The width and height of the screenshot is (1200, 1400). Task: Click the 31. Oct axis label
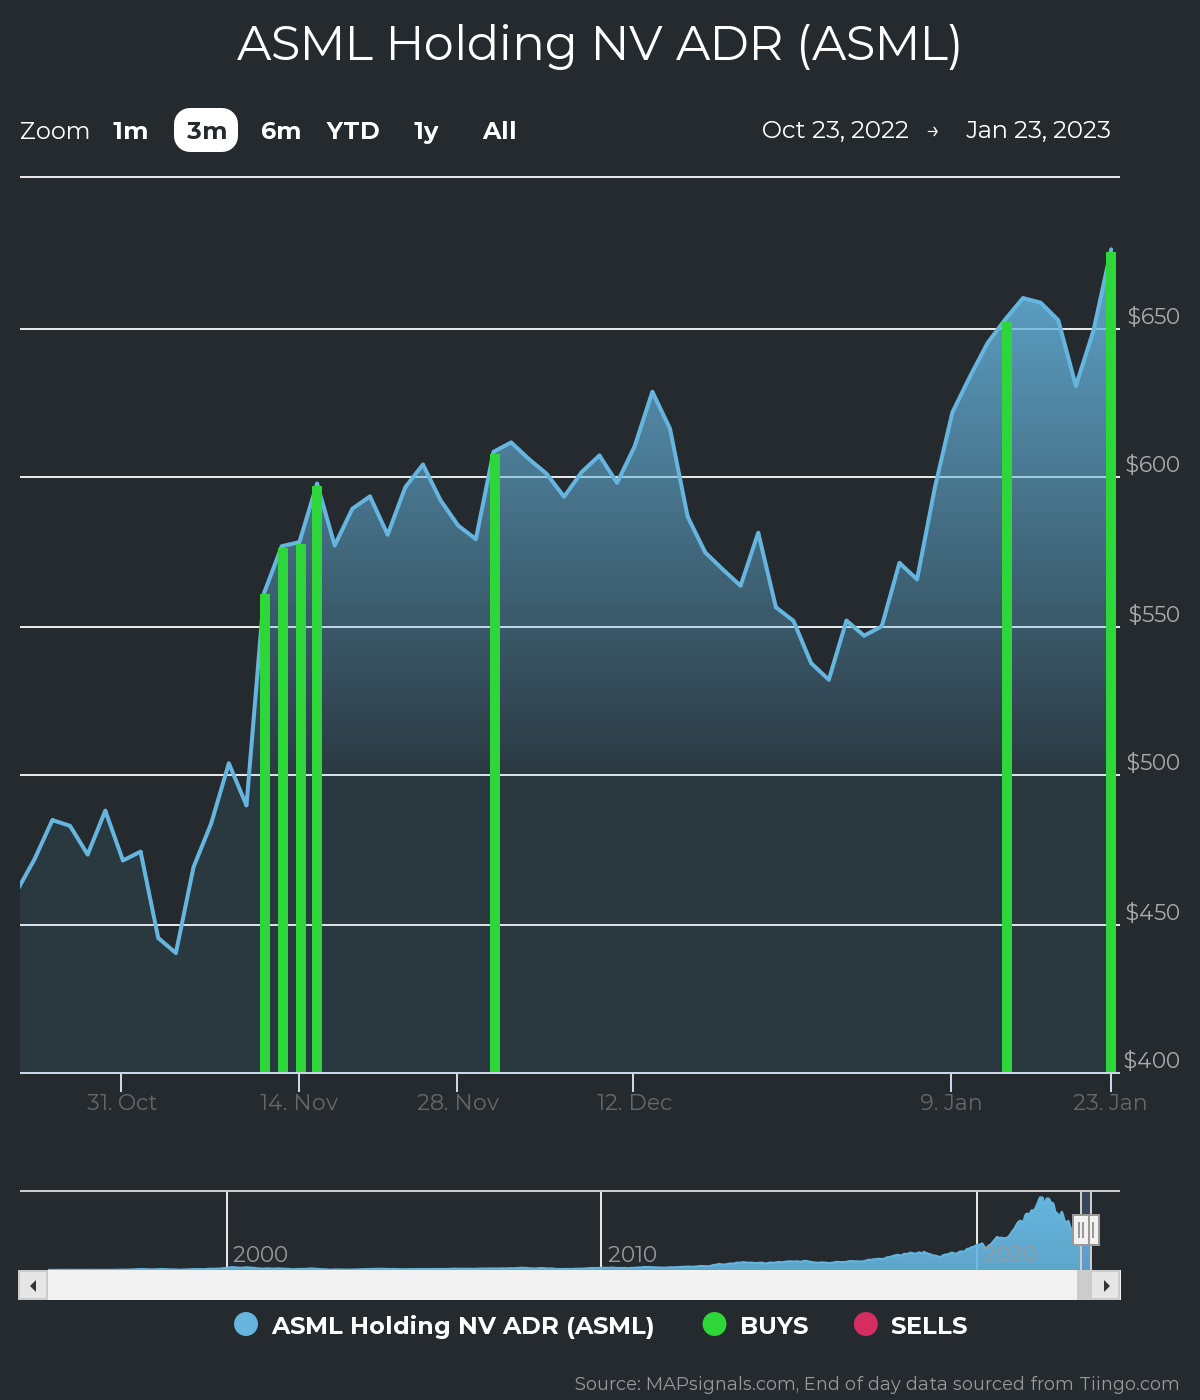122,1102
